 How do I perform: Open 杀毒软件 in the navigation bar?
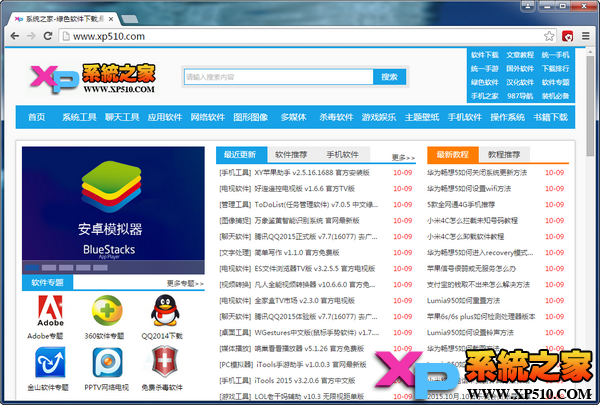tap(336, 117)
